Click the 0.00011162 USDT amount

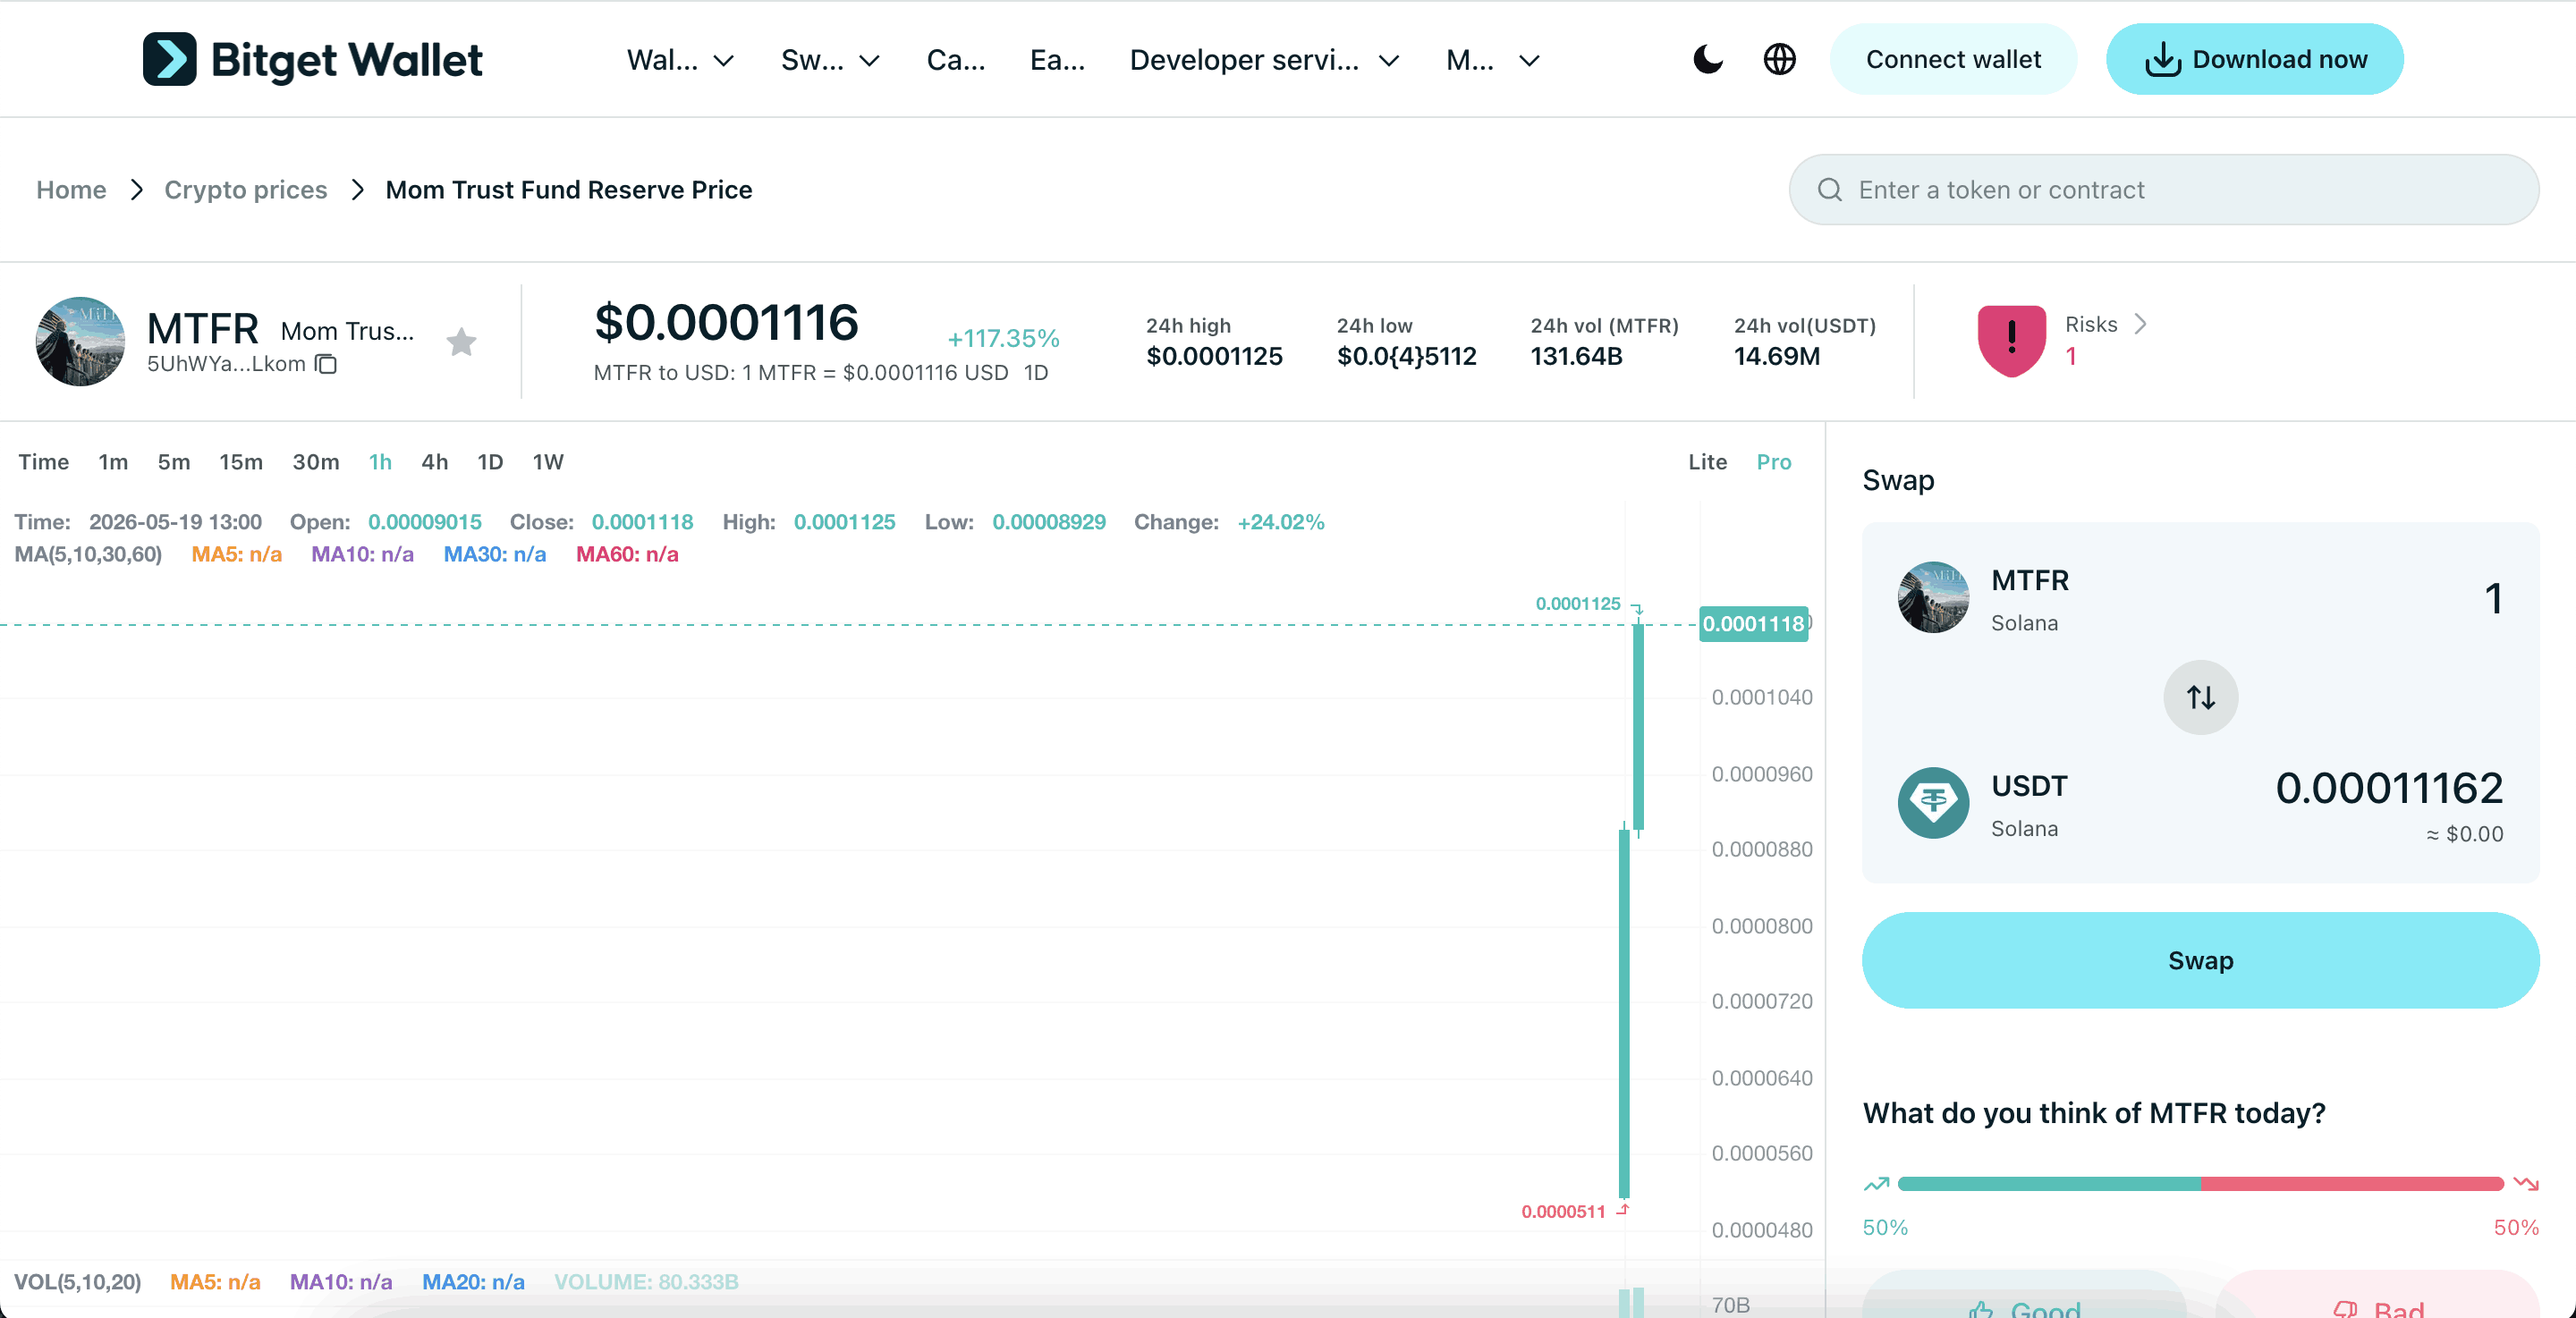click(2389, 788)
